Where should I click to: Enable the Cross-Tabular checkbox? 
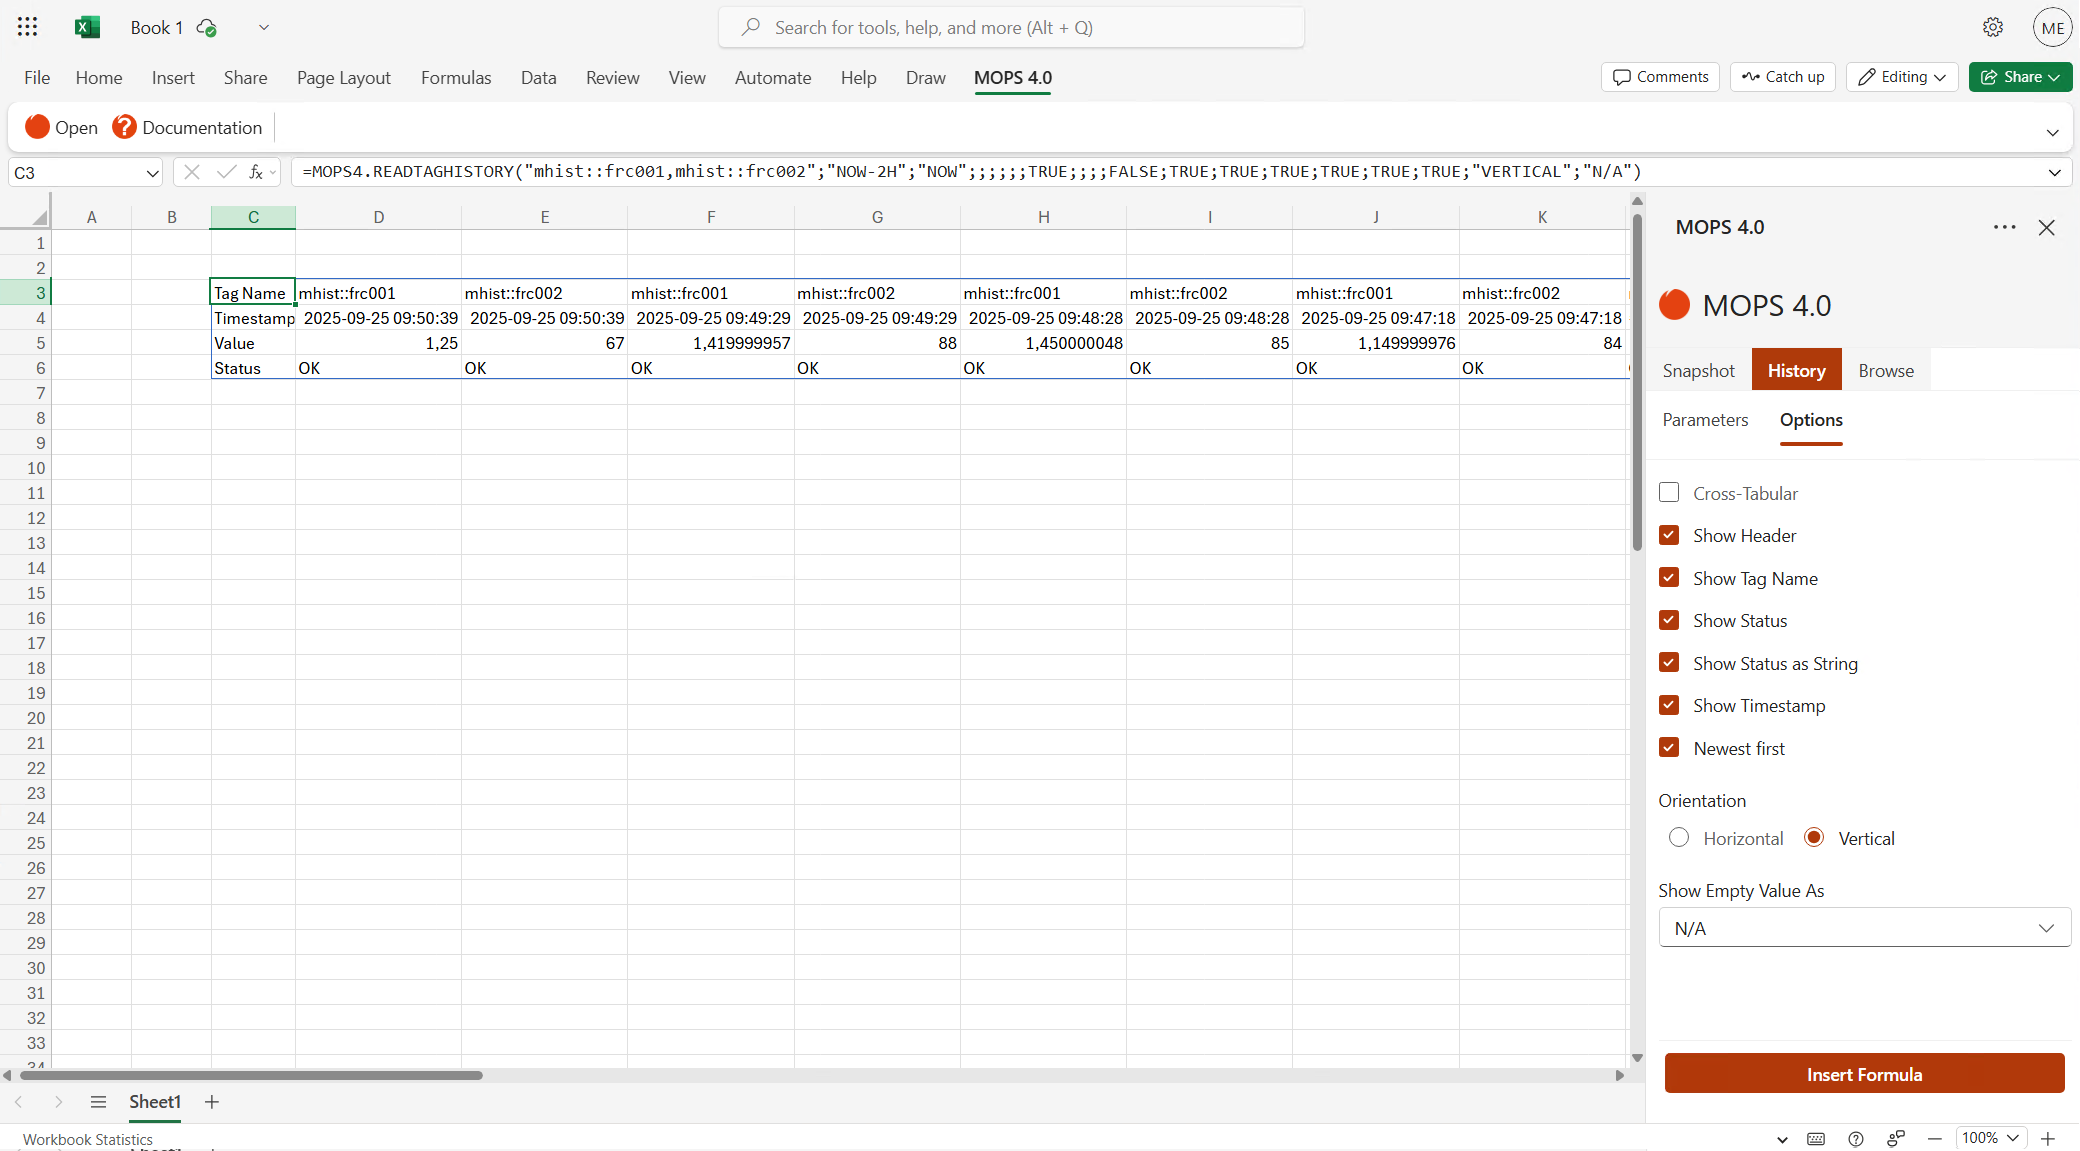pos(1669,492)
